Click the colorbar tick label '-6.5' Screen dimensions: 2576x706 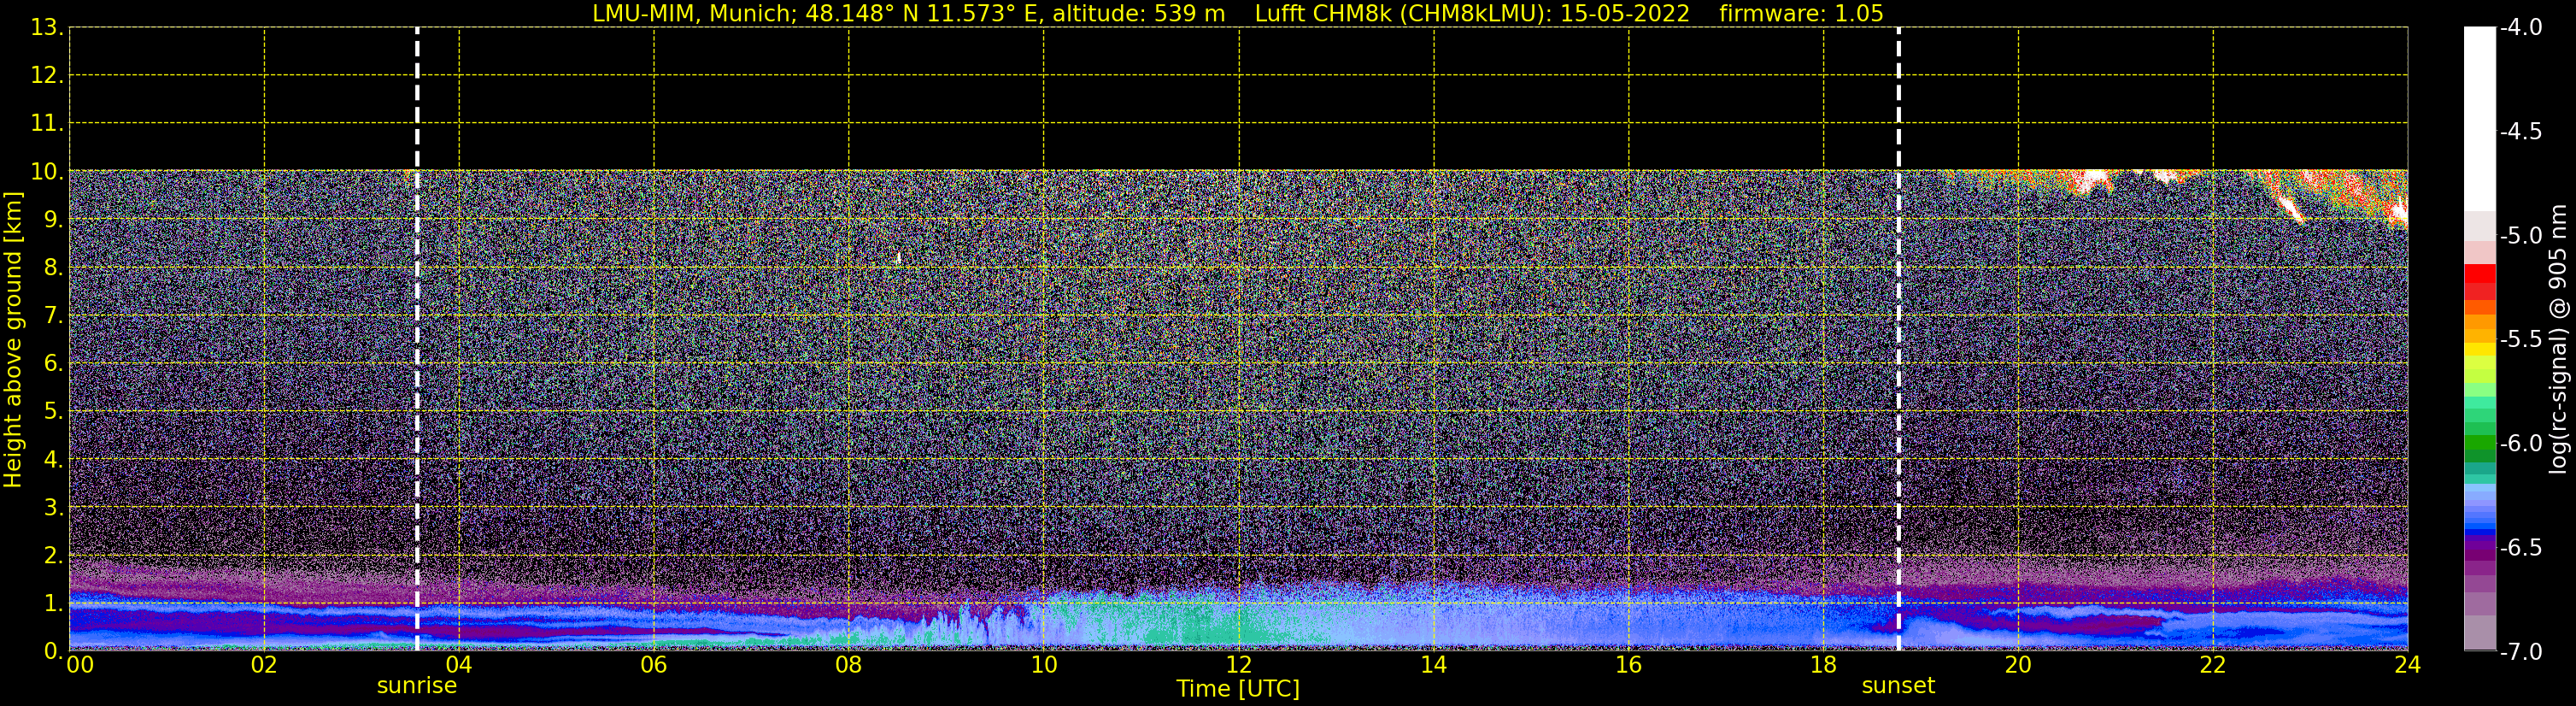coord(2521,547)
